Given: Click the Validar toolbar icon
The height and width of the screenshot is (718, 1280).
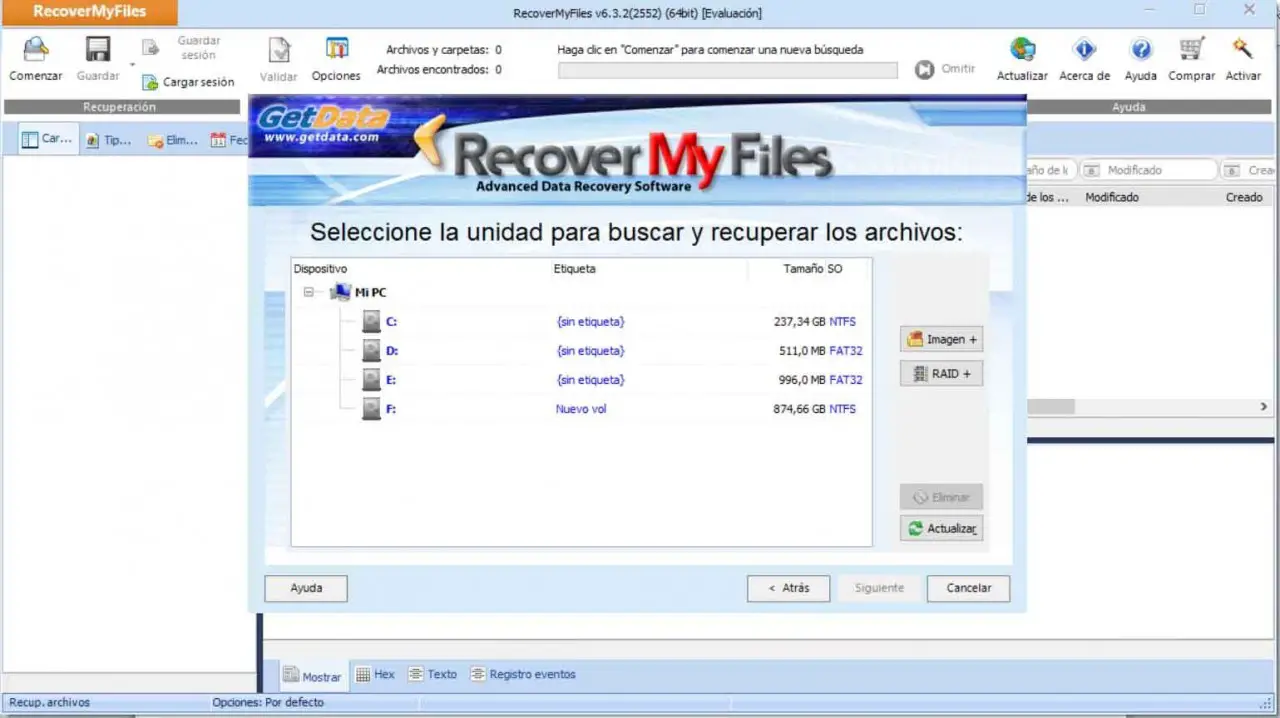Looking at the screenshot, I should 279,50.
